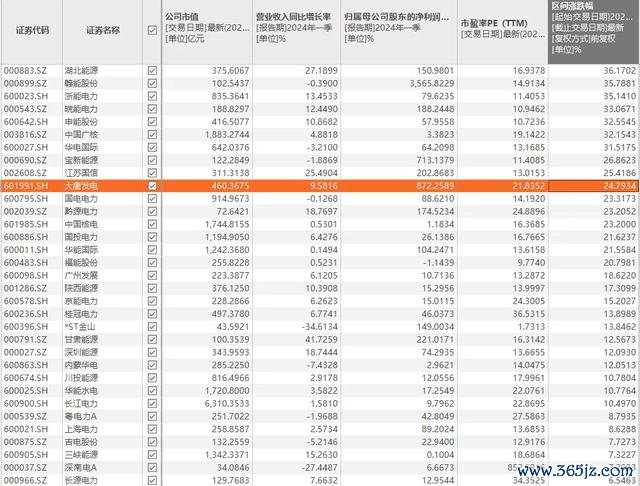Click range change cell 10.4970

pos(620,404)
